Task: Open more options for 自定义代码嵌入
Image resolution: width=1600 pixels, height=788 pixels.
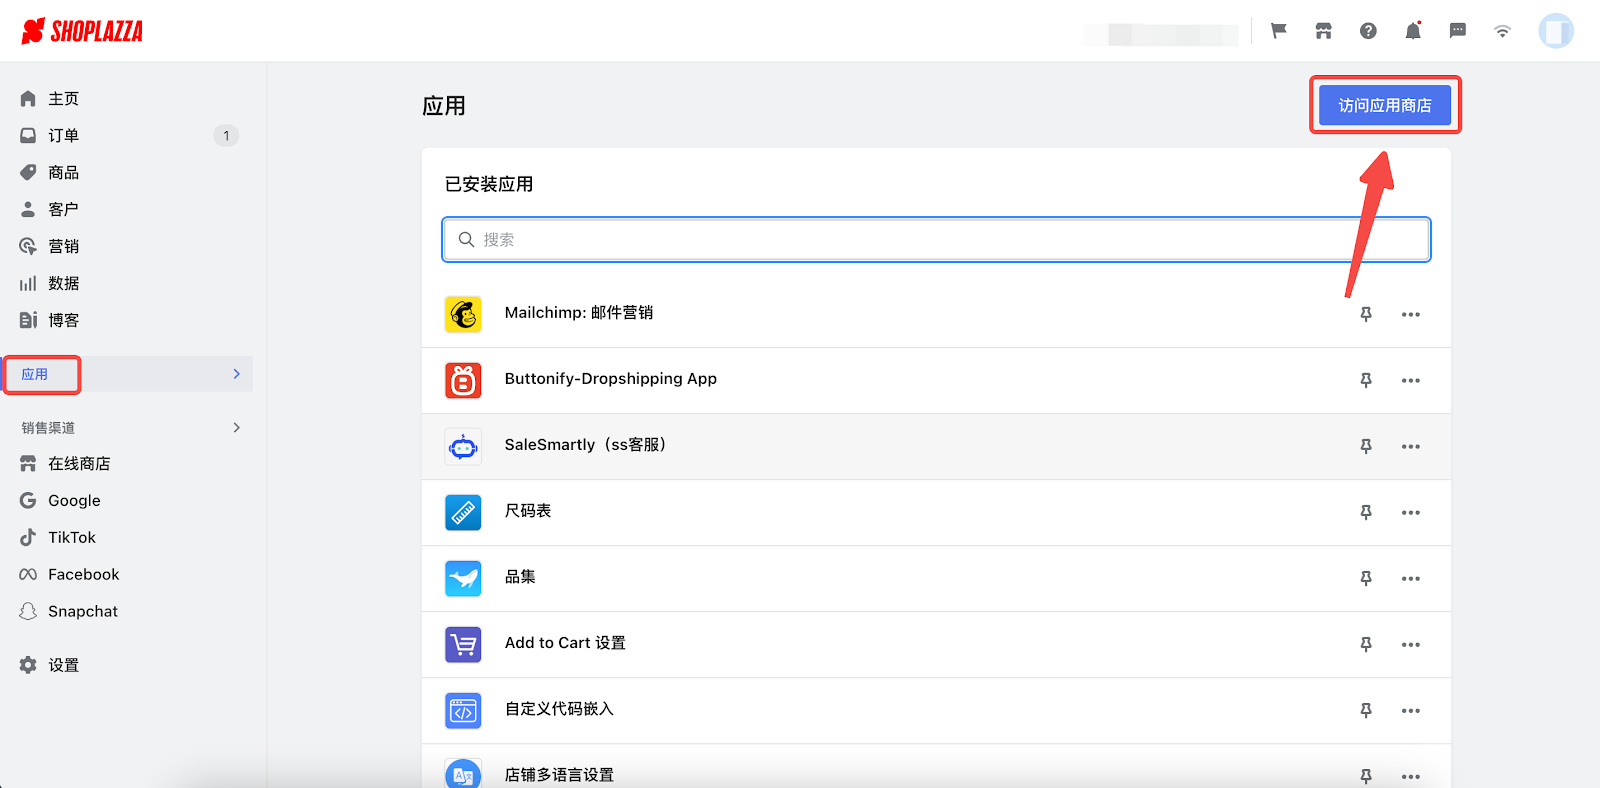Action: (1411, 710)
